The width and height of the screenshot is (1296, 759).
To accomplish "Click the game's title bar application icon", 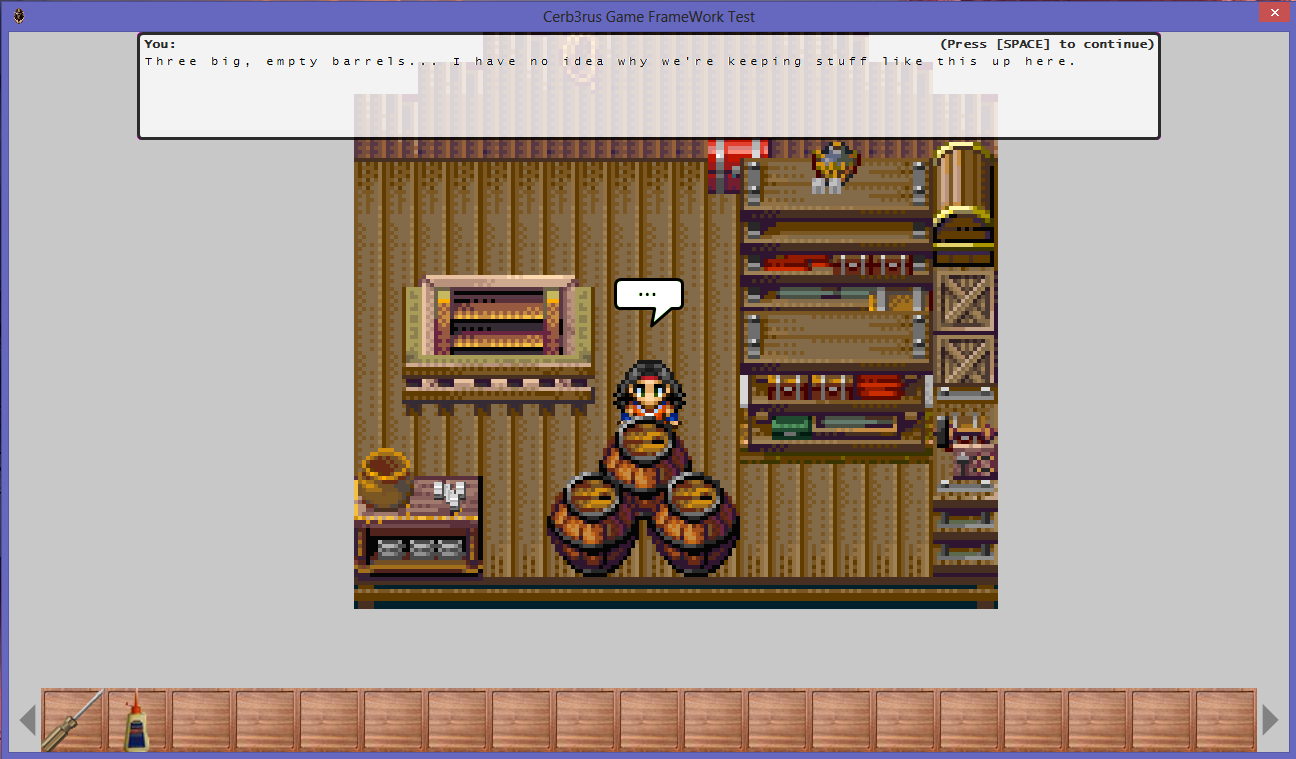I will click(x=18, y=16).
